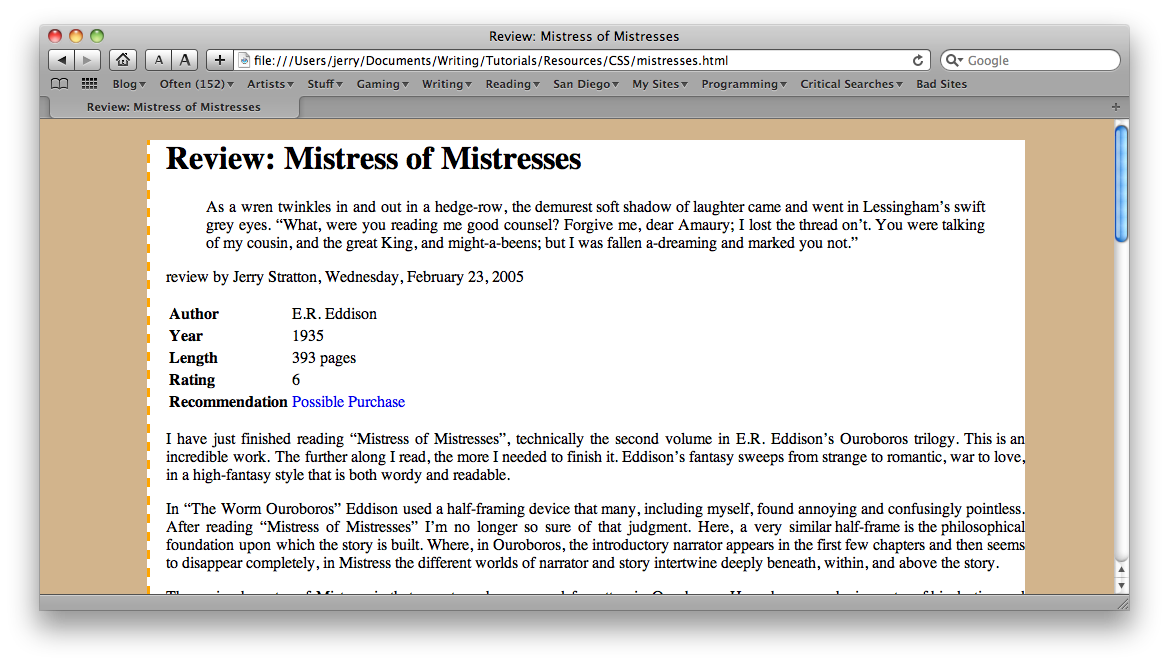Increase text size with large A button

click(x=185, y=60)
